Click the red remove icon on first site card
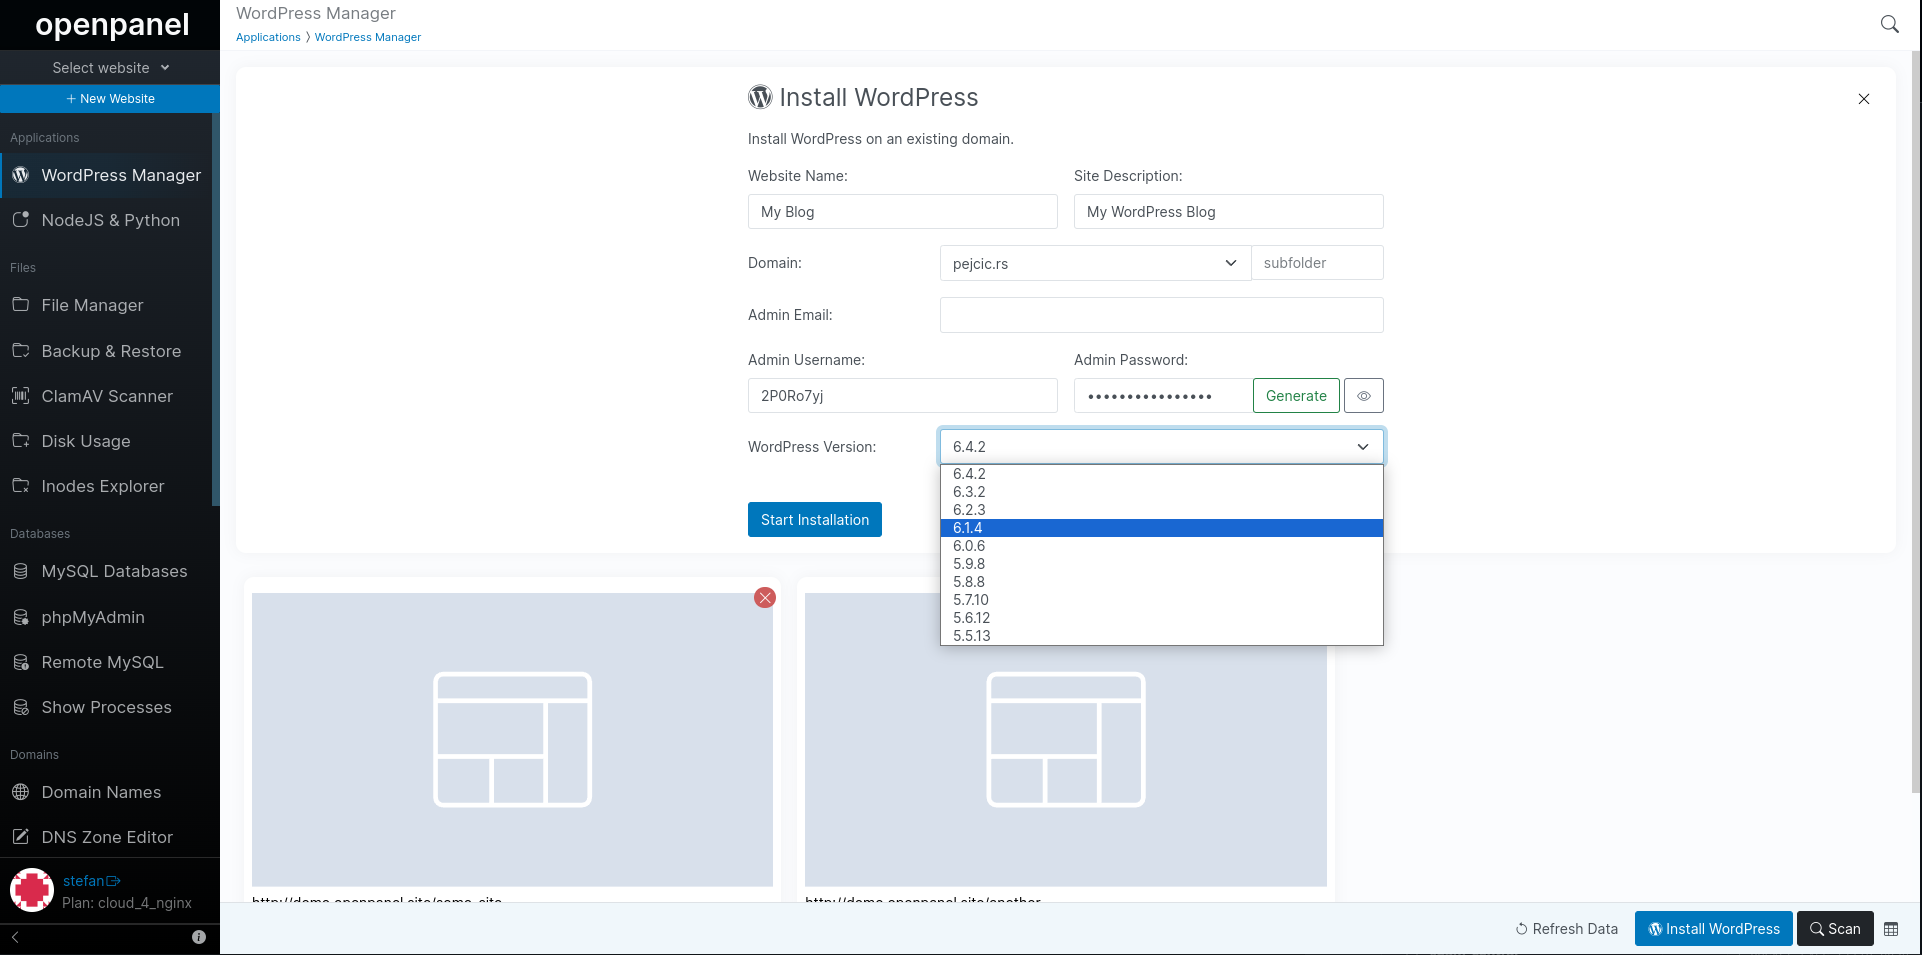Screen dimensions: 1922x955 tap(765, 598)
